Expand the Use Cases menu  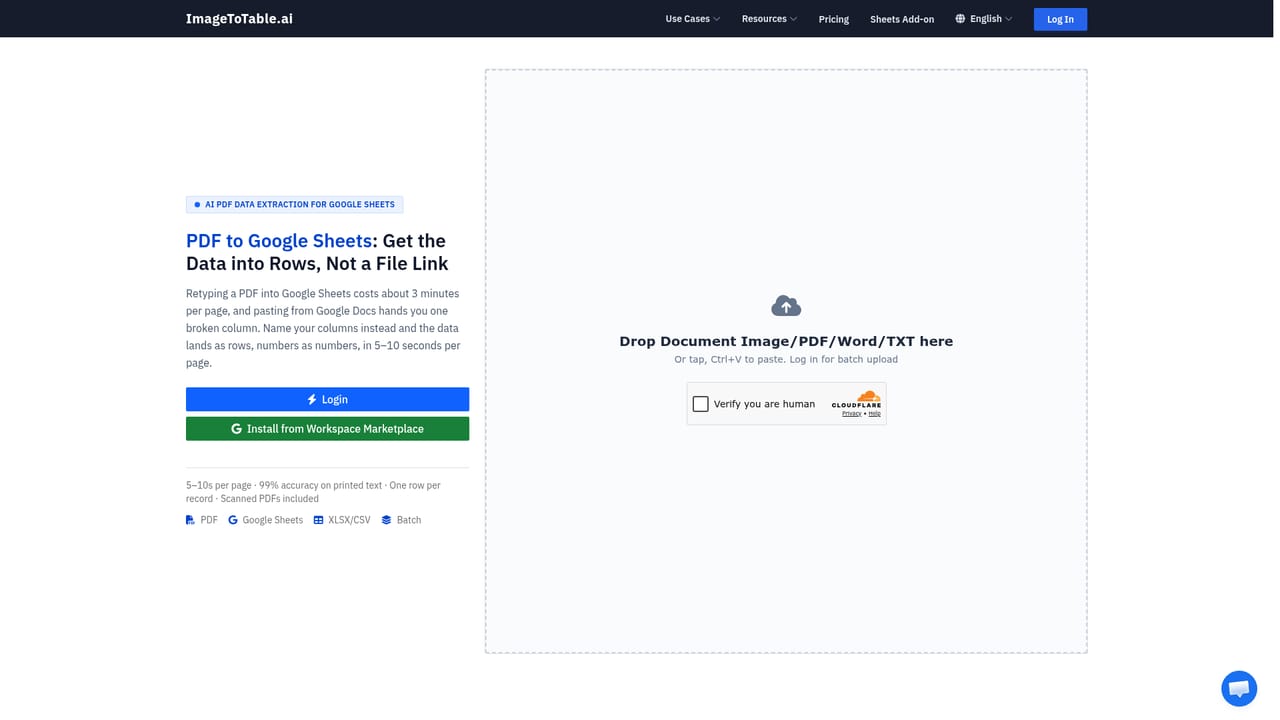click(693, 19)
